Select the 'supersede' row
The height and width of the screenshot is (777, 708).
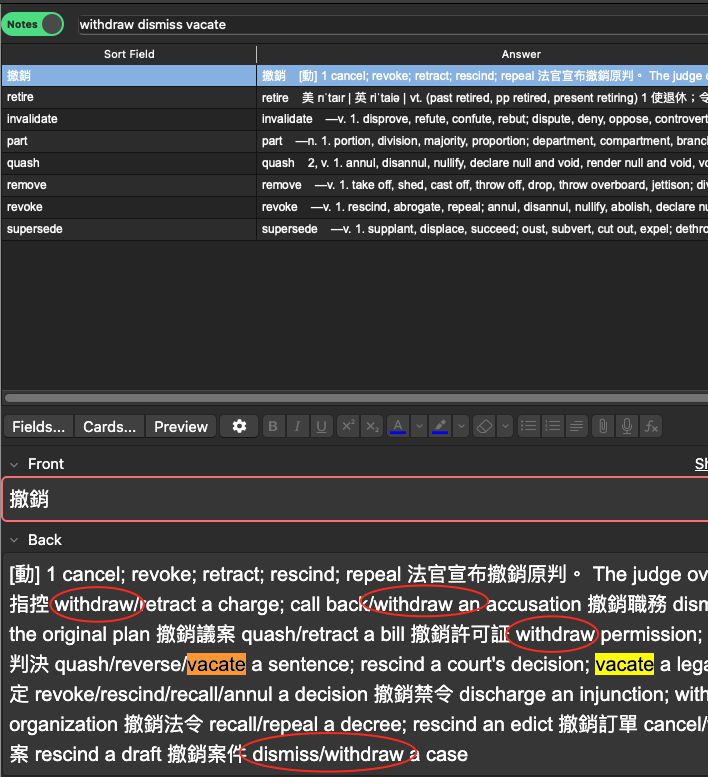pos(129,229)
